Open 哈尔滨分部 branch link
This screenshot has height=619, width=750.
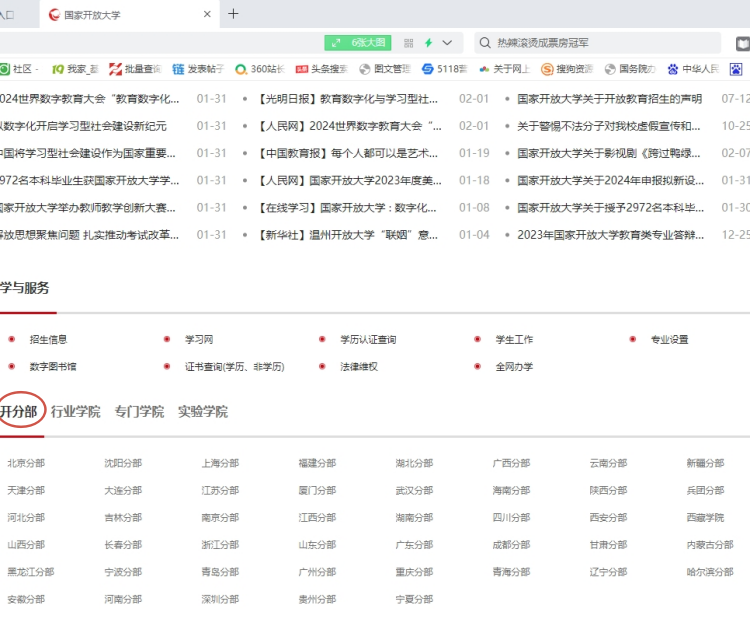coord(711,572)
